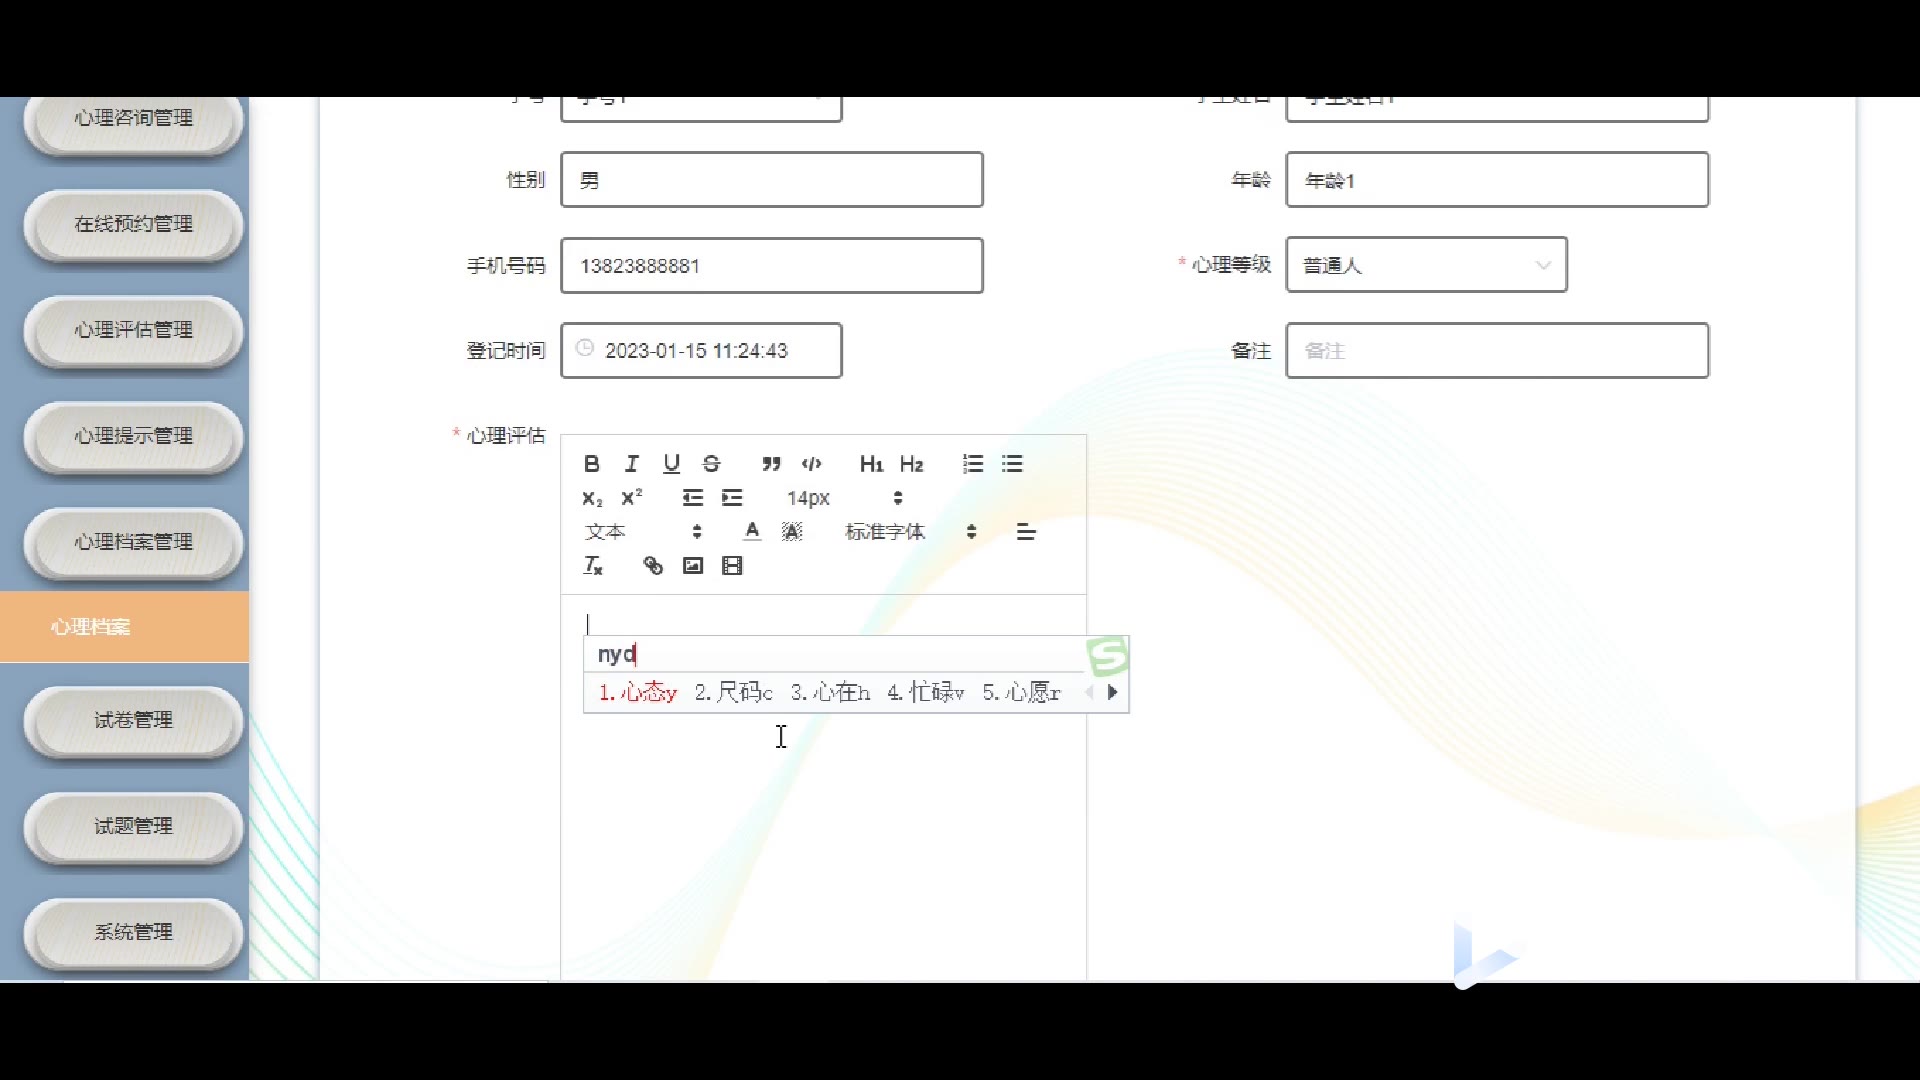Apply subscript formatting

592,498
